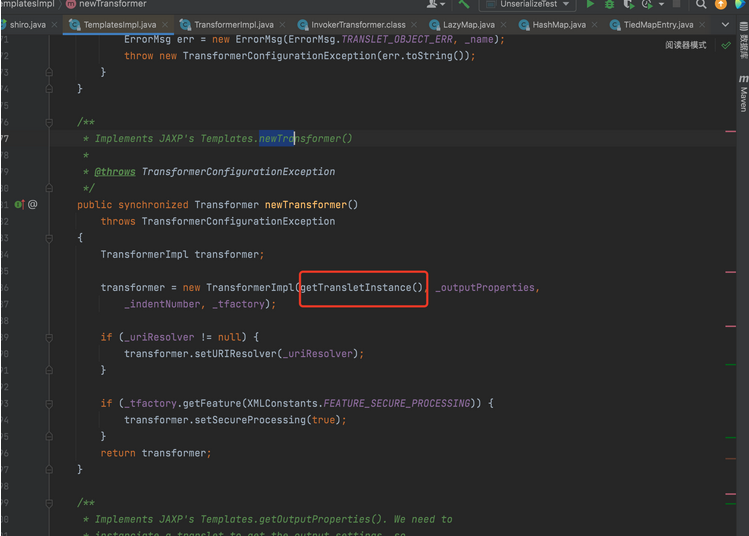Close the InvokerTransformer.class tab
The height and width of the screenshot is (536, 749).
click(x=414, y=24)
